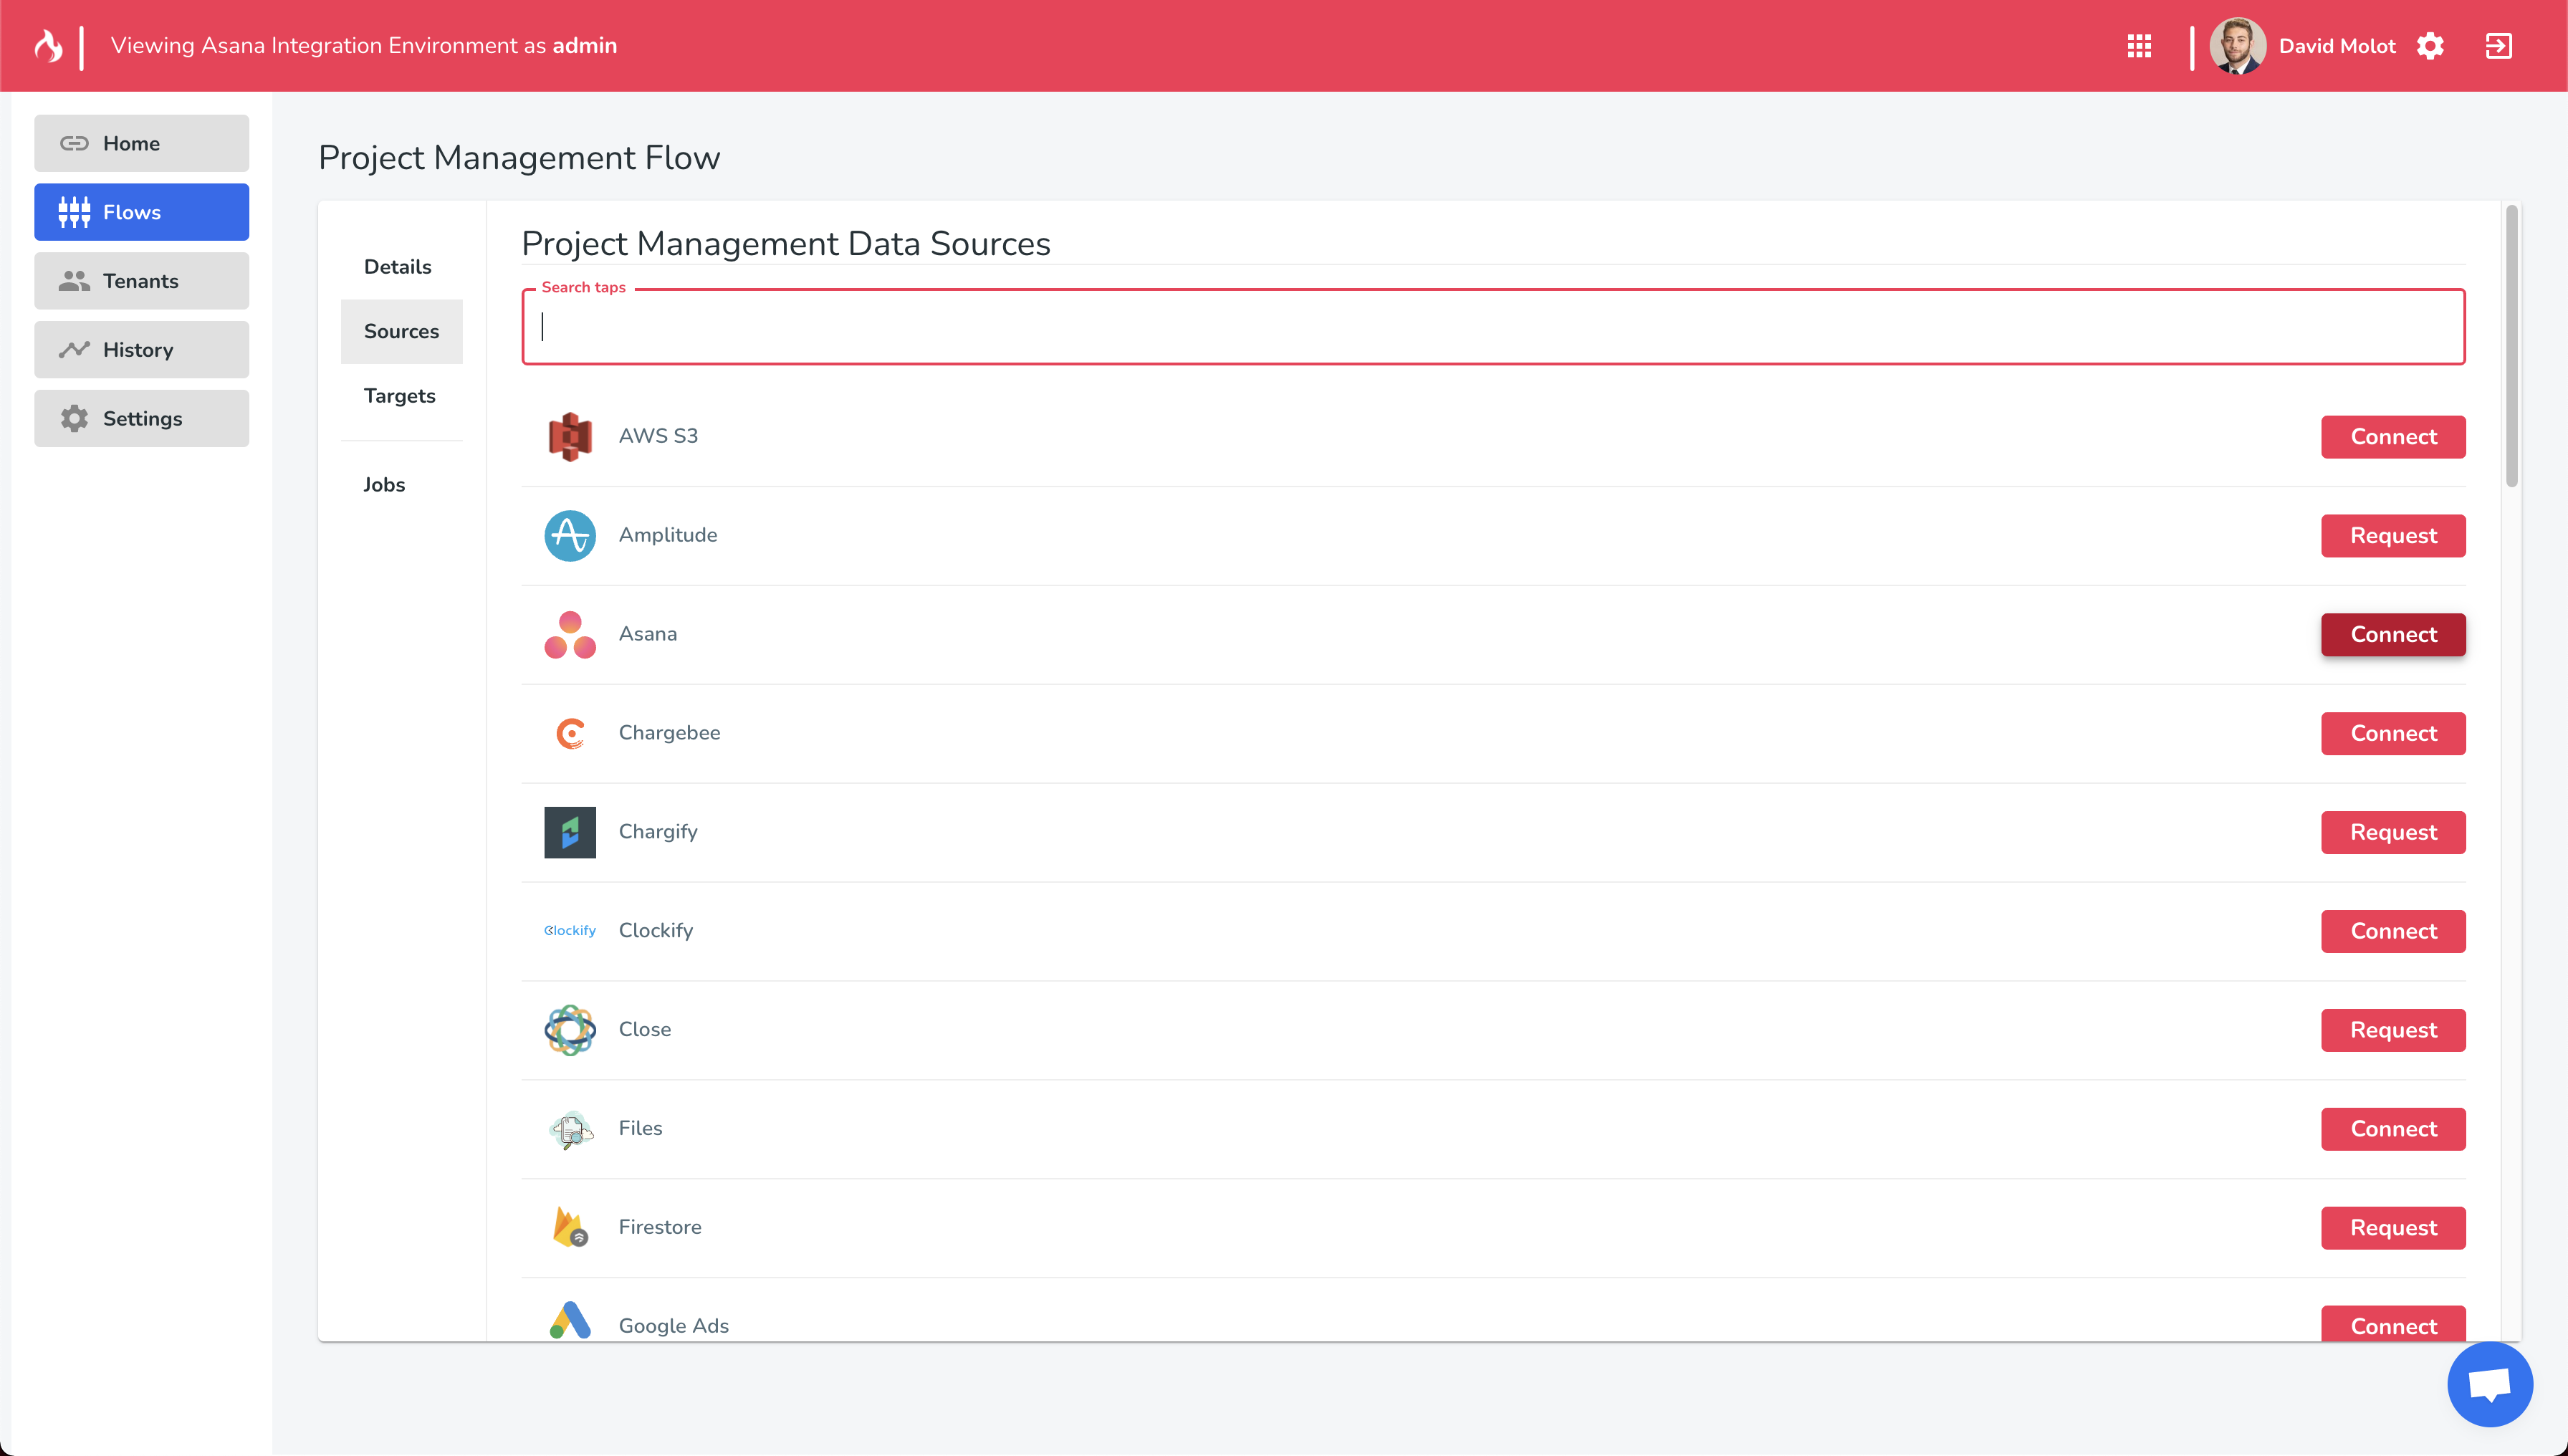Connect the Asana source
This screenshot has width=2568, height=1456.
coord(2393,635)
